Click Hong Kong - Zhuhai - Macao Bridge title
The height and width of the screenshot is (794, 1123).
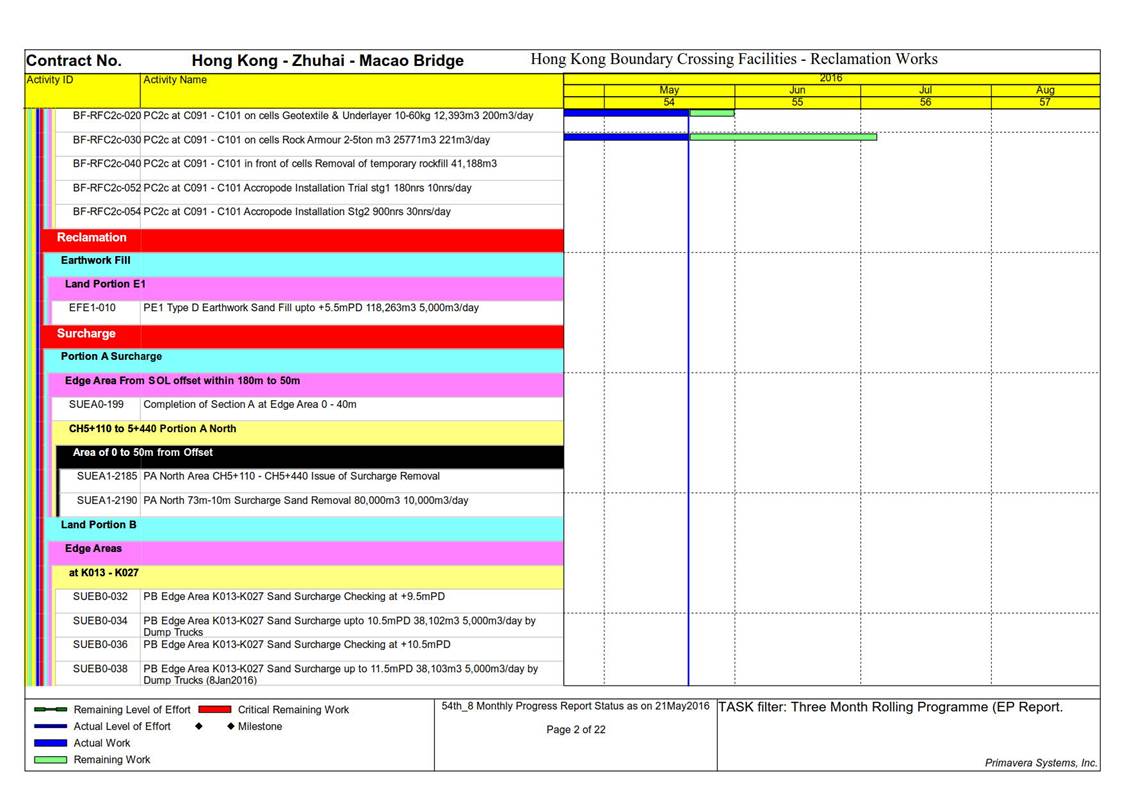pos(327,61)
